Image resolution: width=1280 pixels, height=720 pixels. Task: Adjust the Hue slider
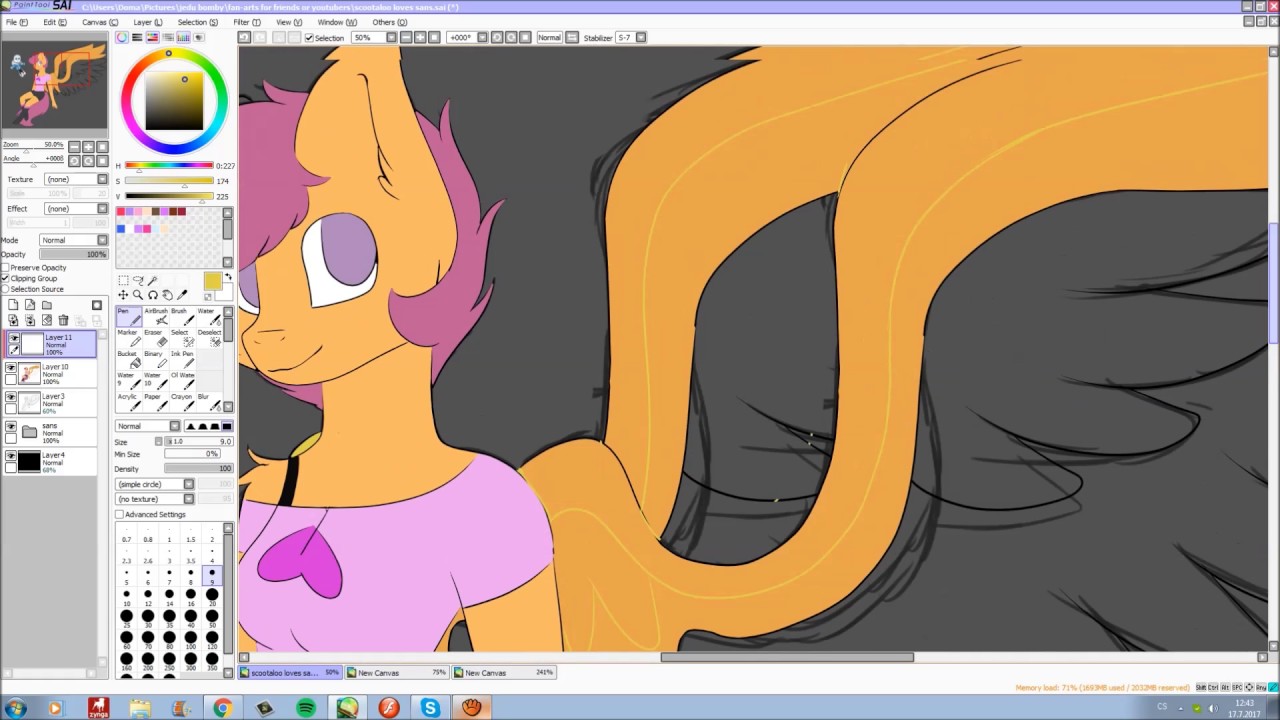(x=168, y=166)
